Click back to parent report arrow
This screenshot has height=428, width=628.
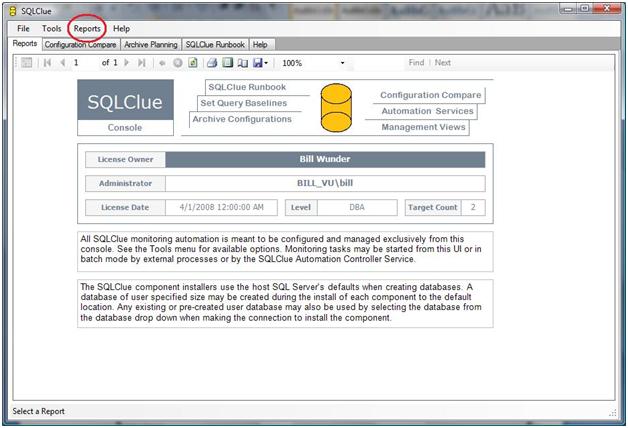point(162,63)
